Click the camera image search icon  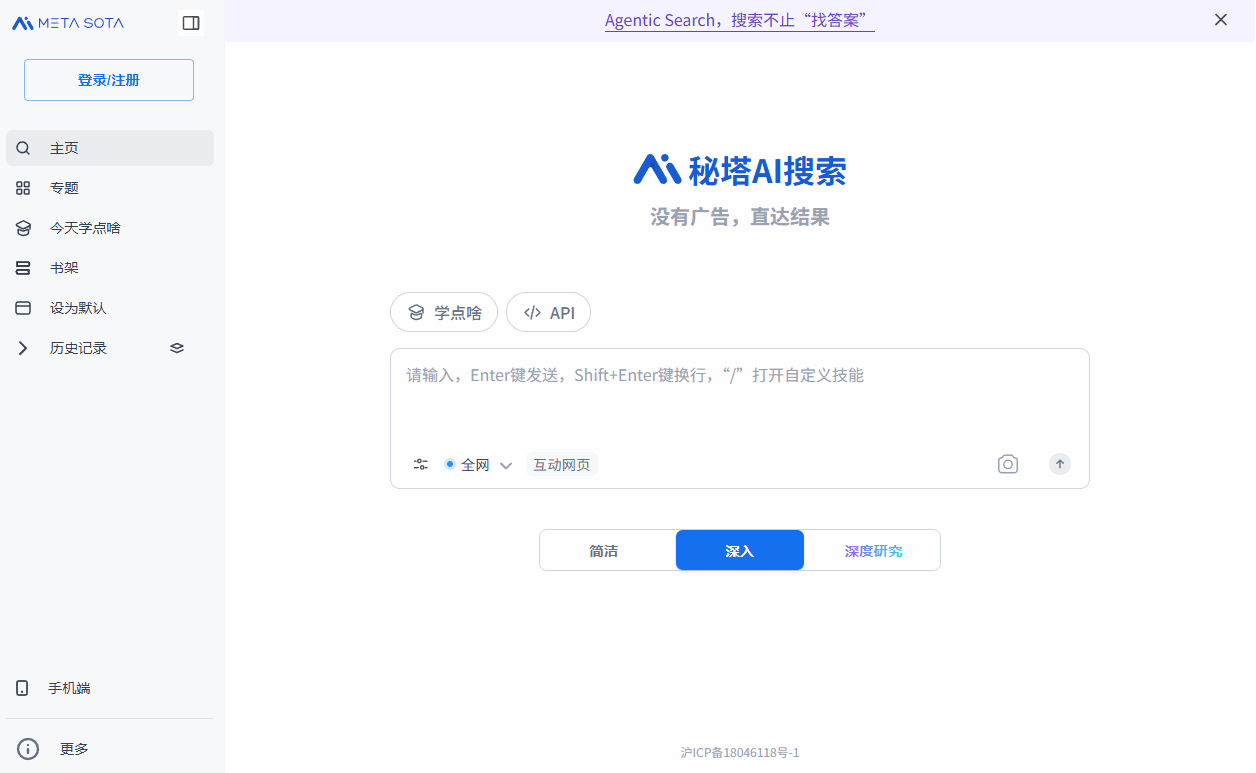point(1007,464)
